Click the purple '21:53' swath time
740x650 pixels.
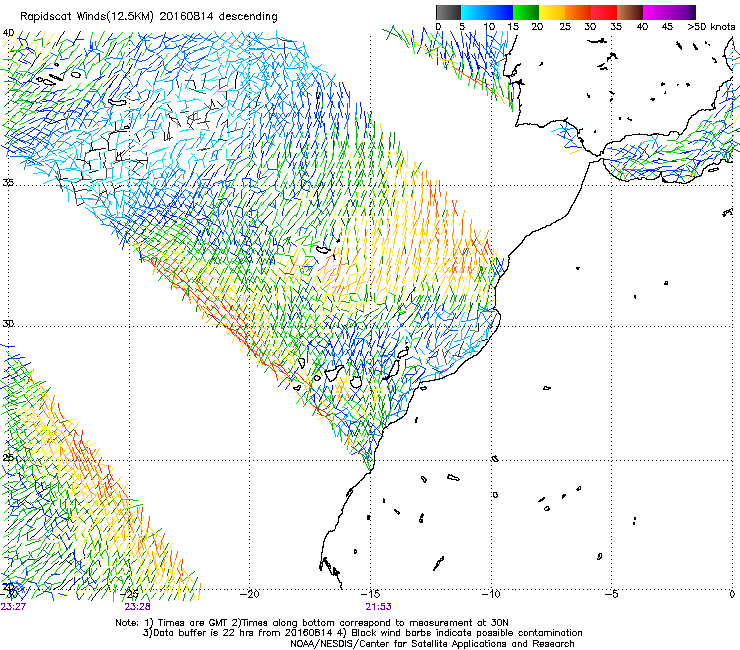pyautogui.click(x=378, y=607)
